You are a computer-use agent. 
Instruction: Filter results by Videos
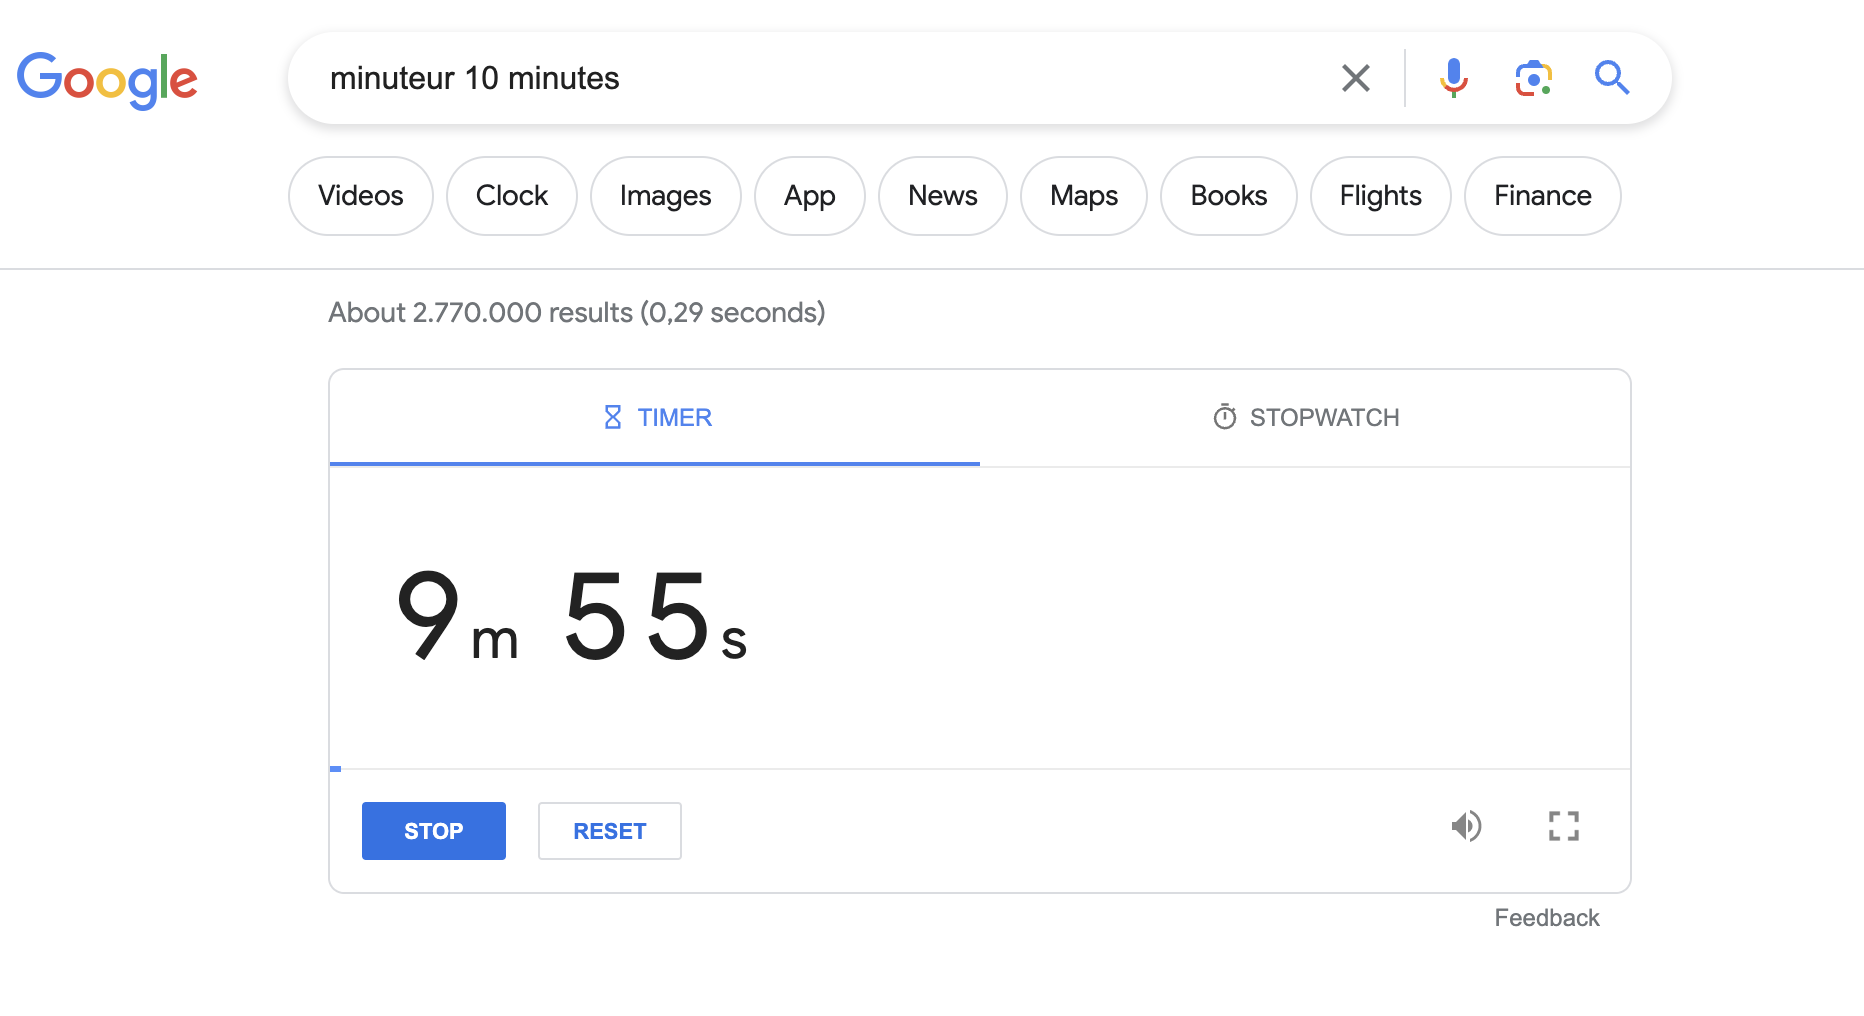360,196
